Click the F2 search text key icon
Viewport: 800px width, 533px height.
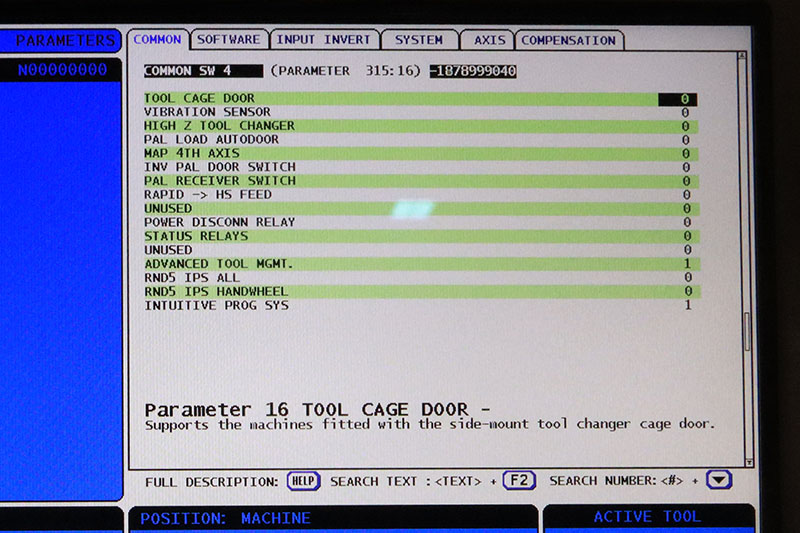[x=519, y=480]
